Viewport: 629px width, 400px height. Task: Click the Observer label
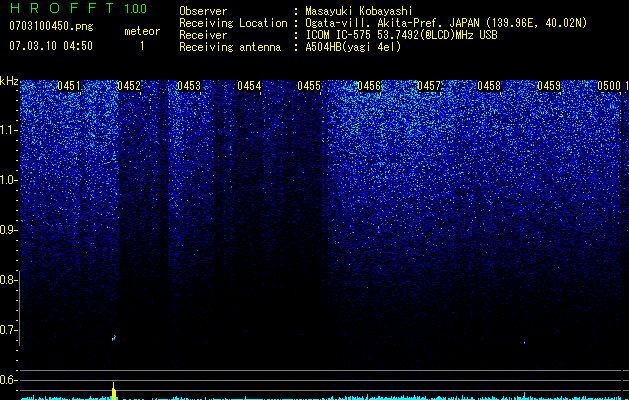point(203,11)
